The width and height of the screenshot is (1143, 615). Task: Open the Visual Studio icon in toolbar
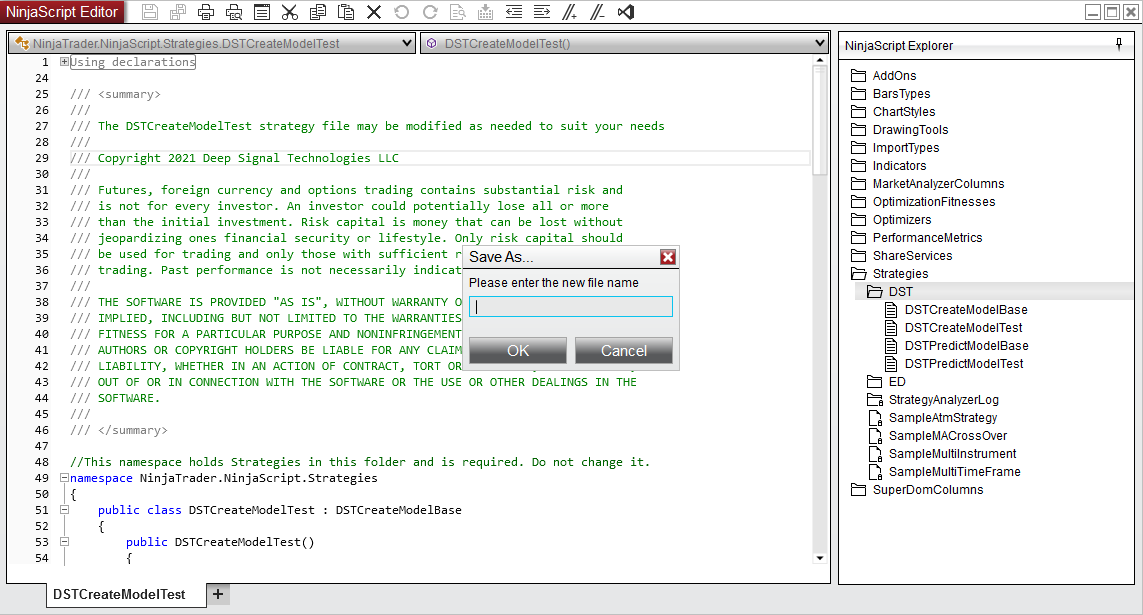click(x=625, y=12)
